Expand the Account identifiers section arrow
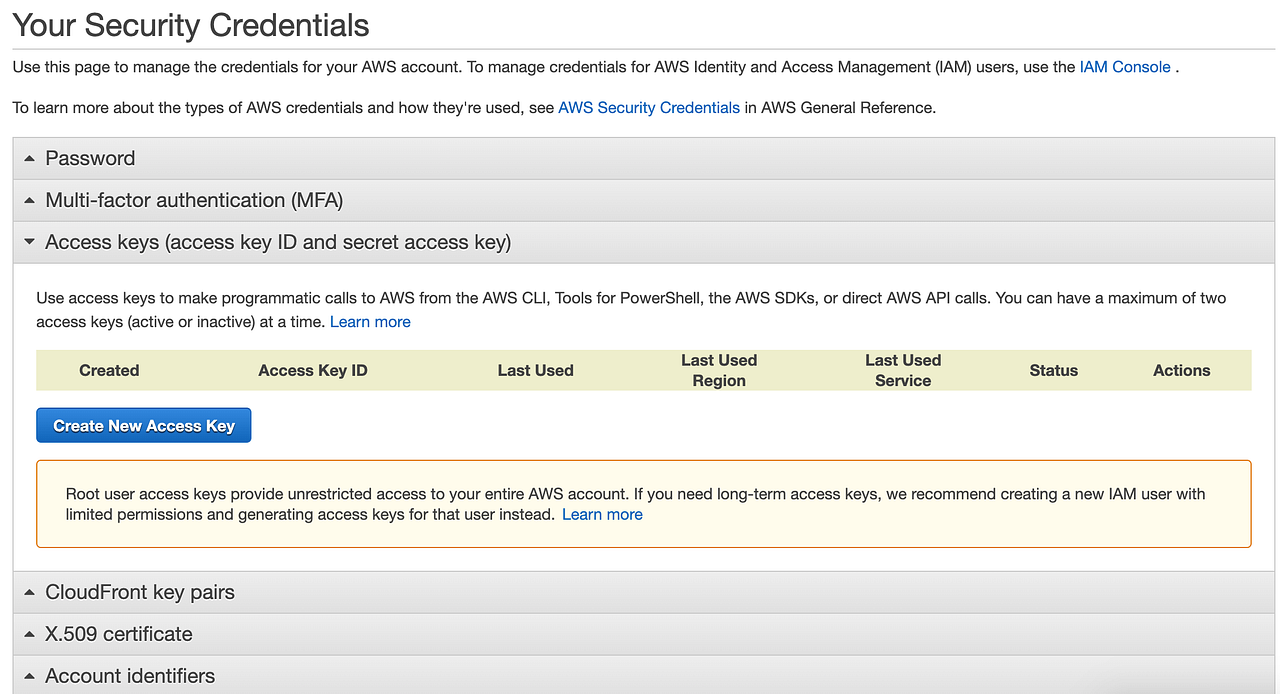 click(29, 677)
